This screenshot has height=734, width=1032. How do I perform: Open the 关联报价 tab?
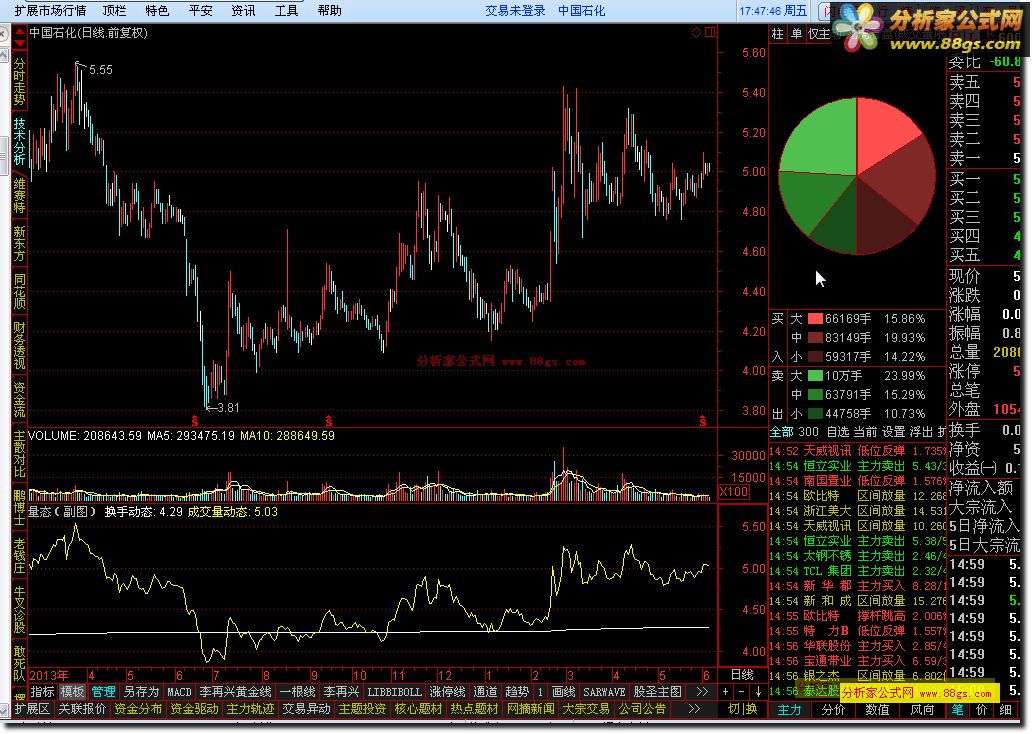click(x=82, y=709)
